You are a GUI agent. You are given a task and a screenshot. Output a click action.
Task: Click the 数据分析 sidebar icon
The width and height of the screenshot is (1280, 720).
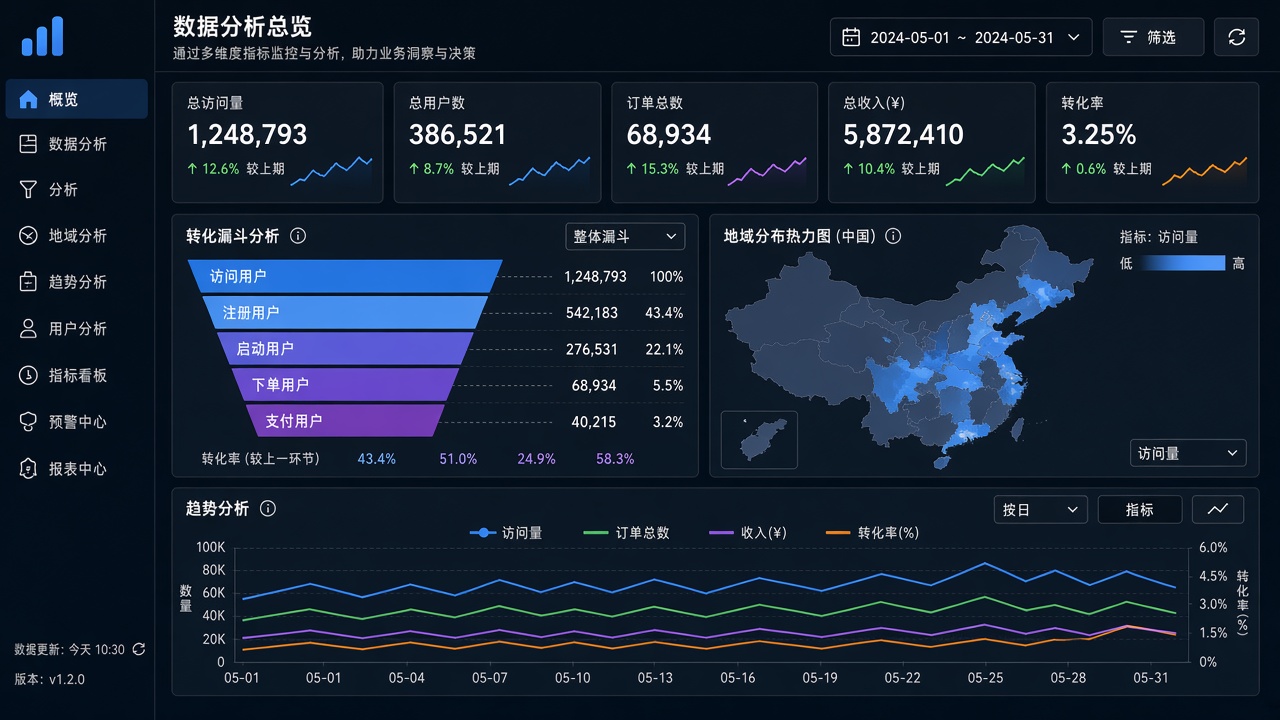pos(28,144)
